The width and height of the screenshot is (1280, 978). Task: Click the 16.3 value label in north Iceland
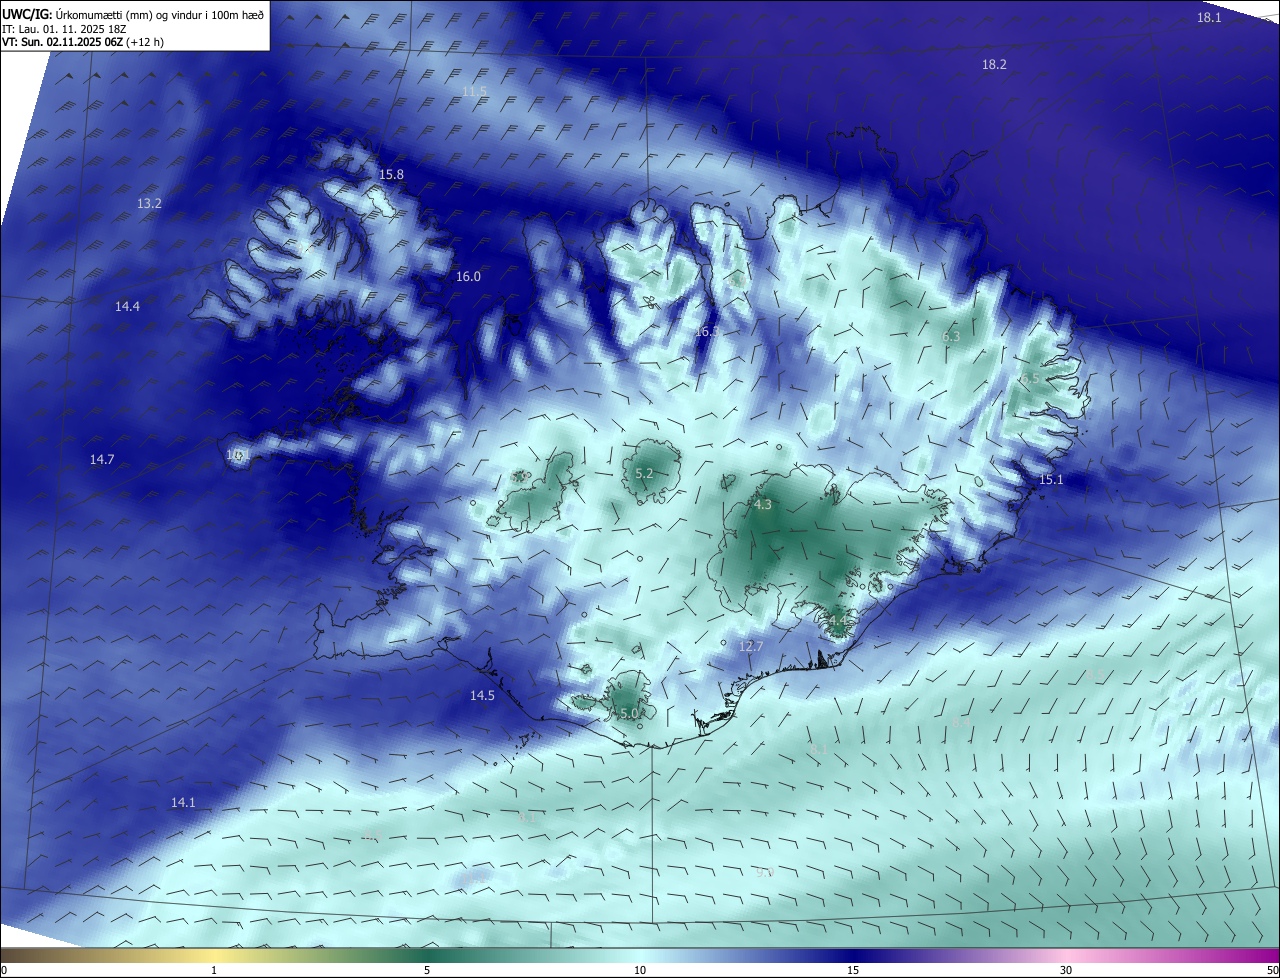click(x=707, y=331)
